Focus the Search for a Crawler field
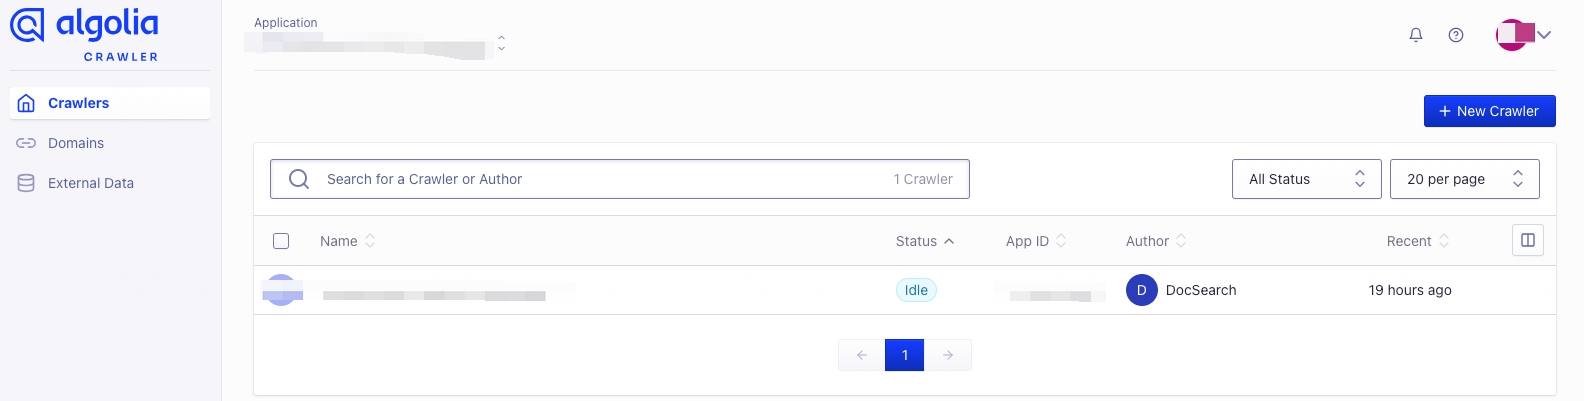1584x401 pixels. [600, 179]
